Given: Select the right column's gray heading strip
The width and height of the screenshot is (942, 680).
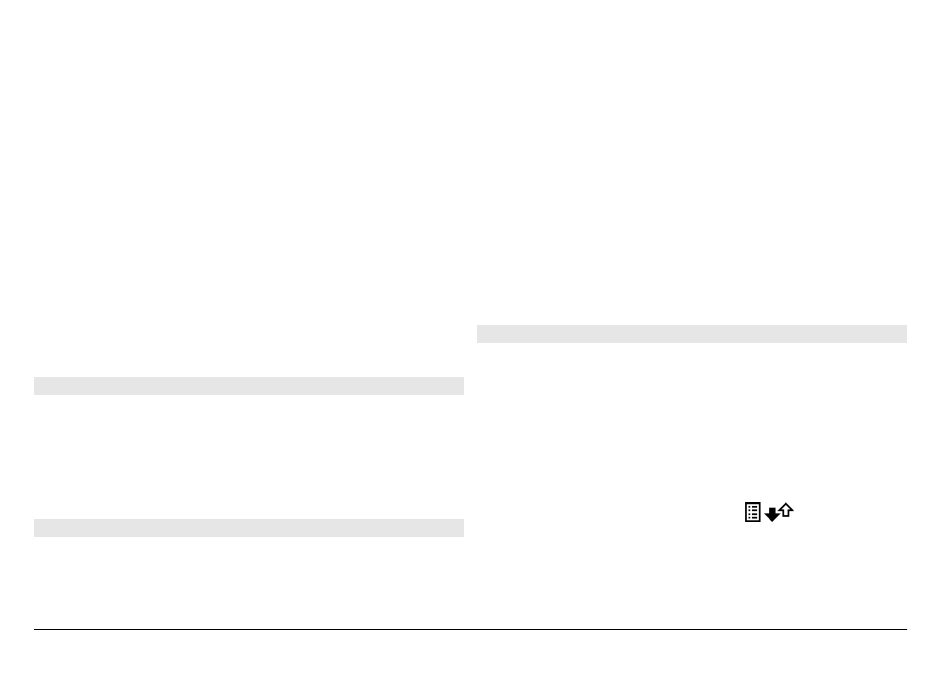Looking at the screenshot, I should [691, 334].
